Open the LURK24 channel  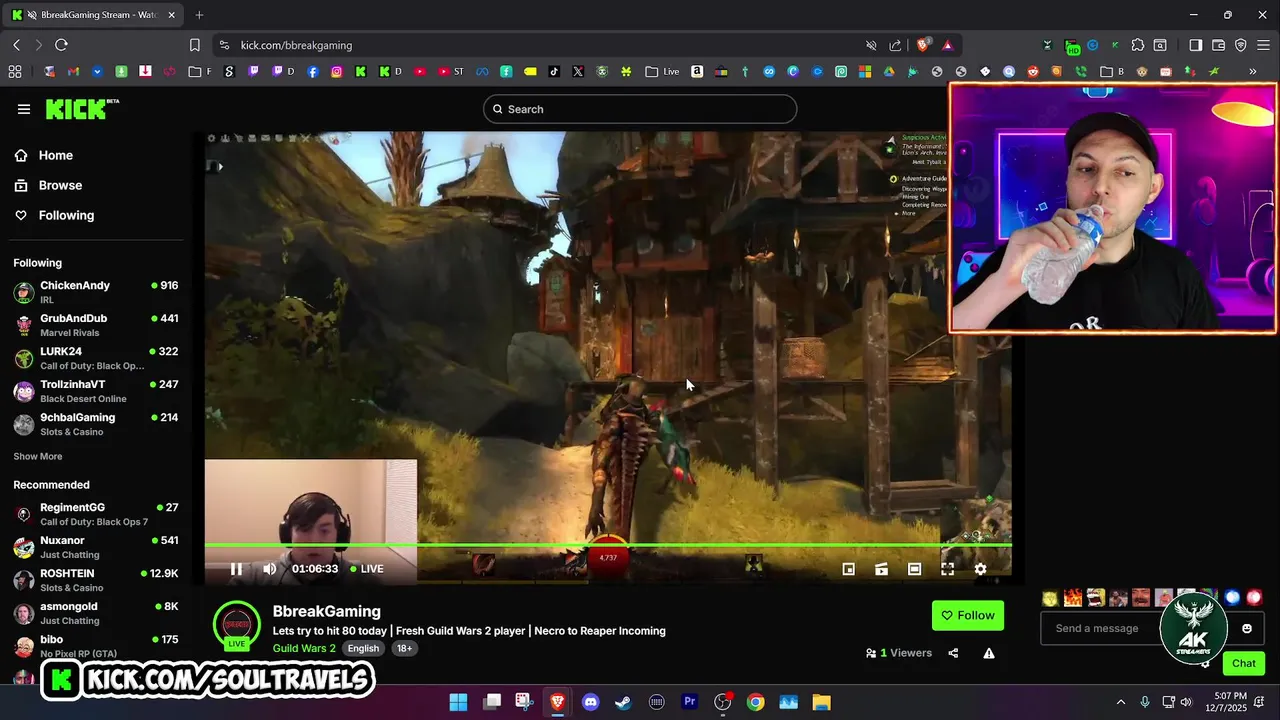tap(96, 357)
